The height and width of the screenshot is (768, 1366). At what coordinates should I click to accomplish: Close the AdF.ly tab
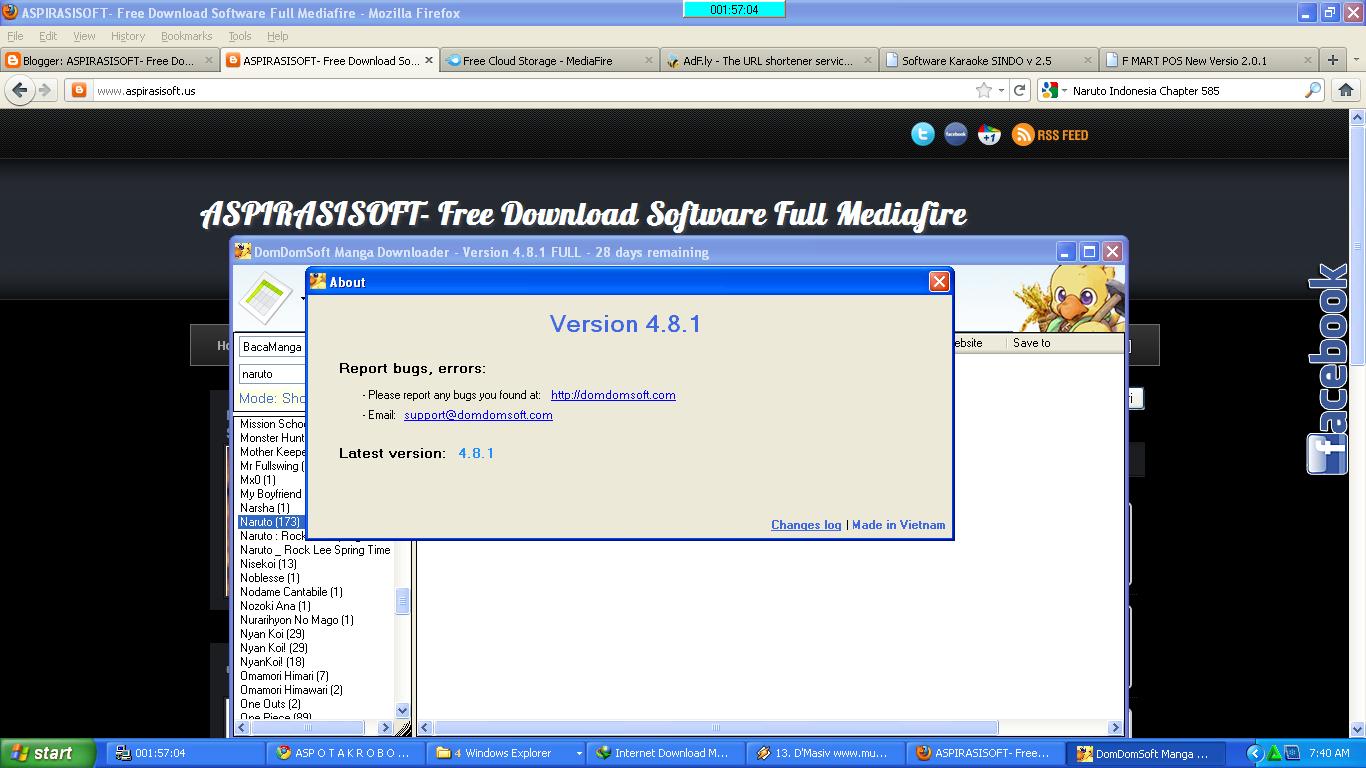(867, 60)
